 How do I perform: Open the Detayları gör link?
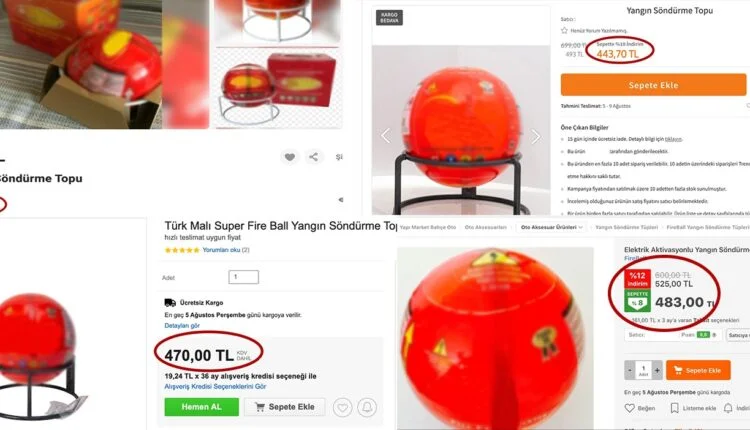182,325
